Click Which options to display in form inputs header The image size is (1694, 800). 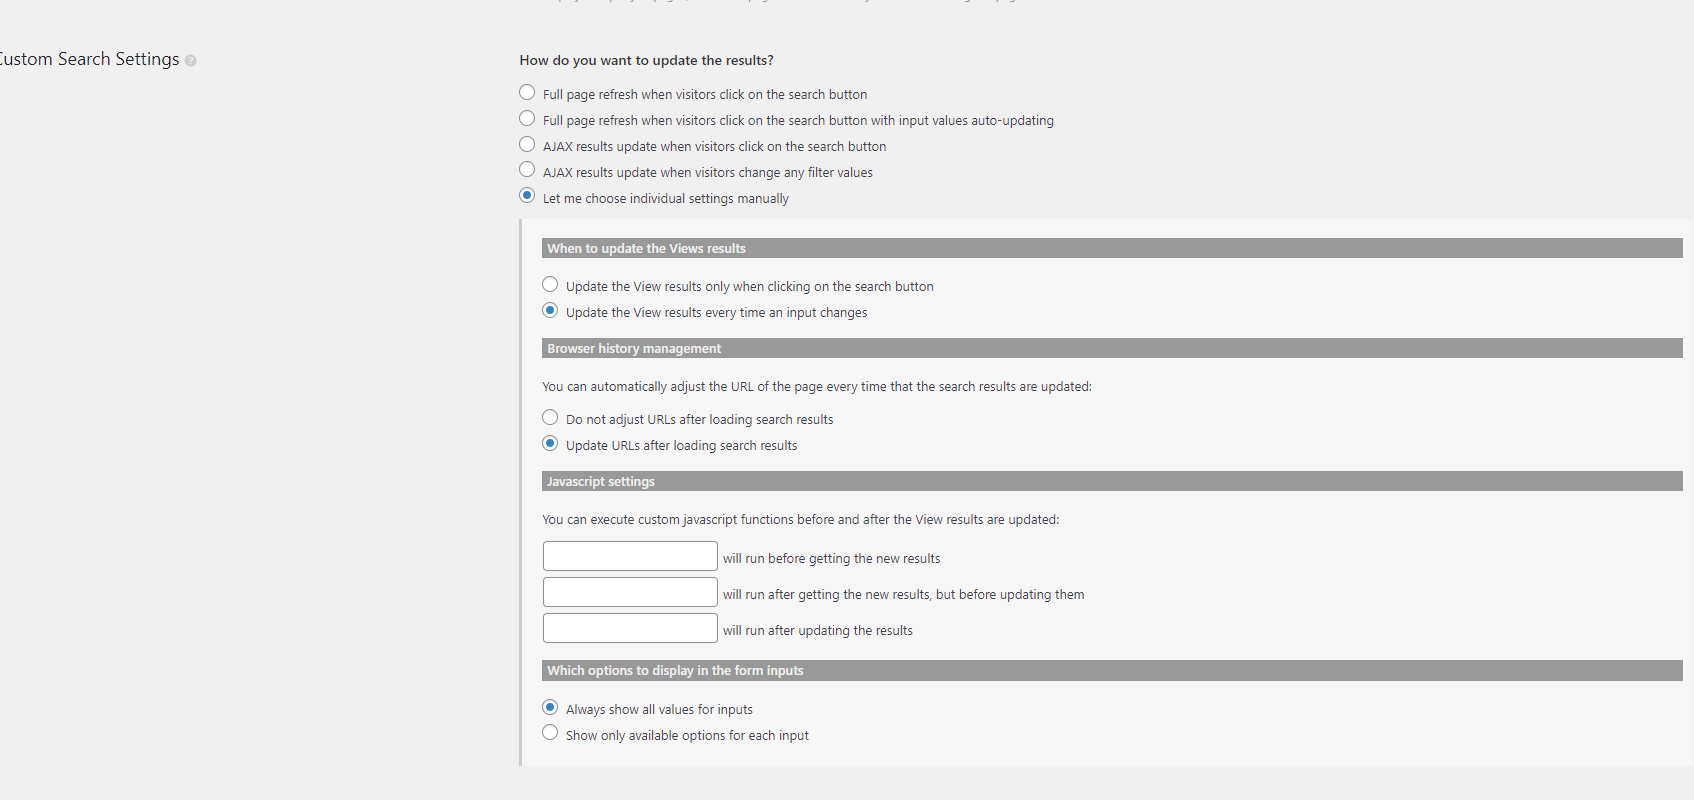coord(1112,670)
